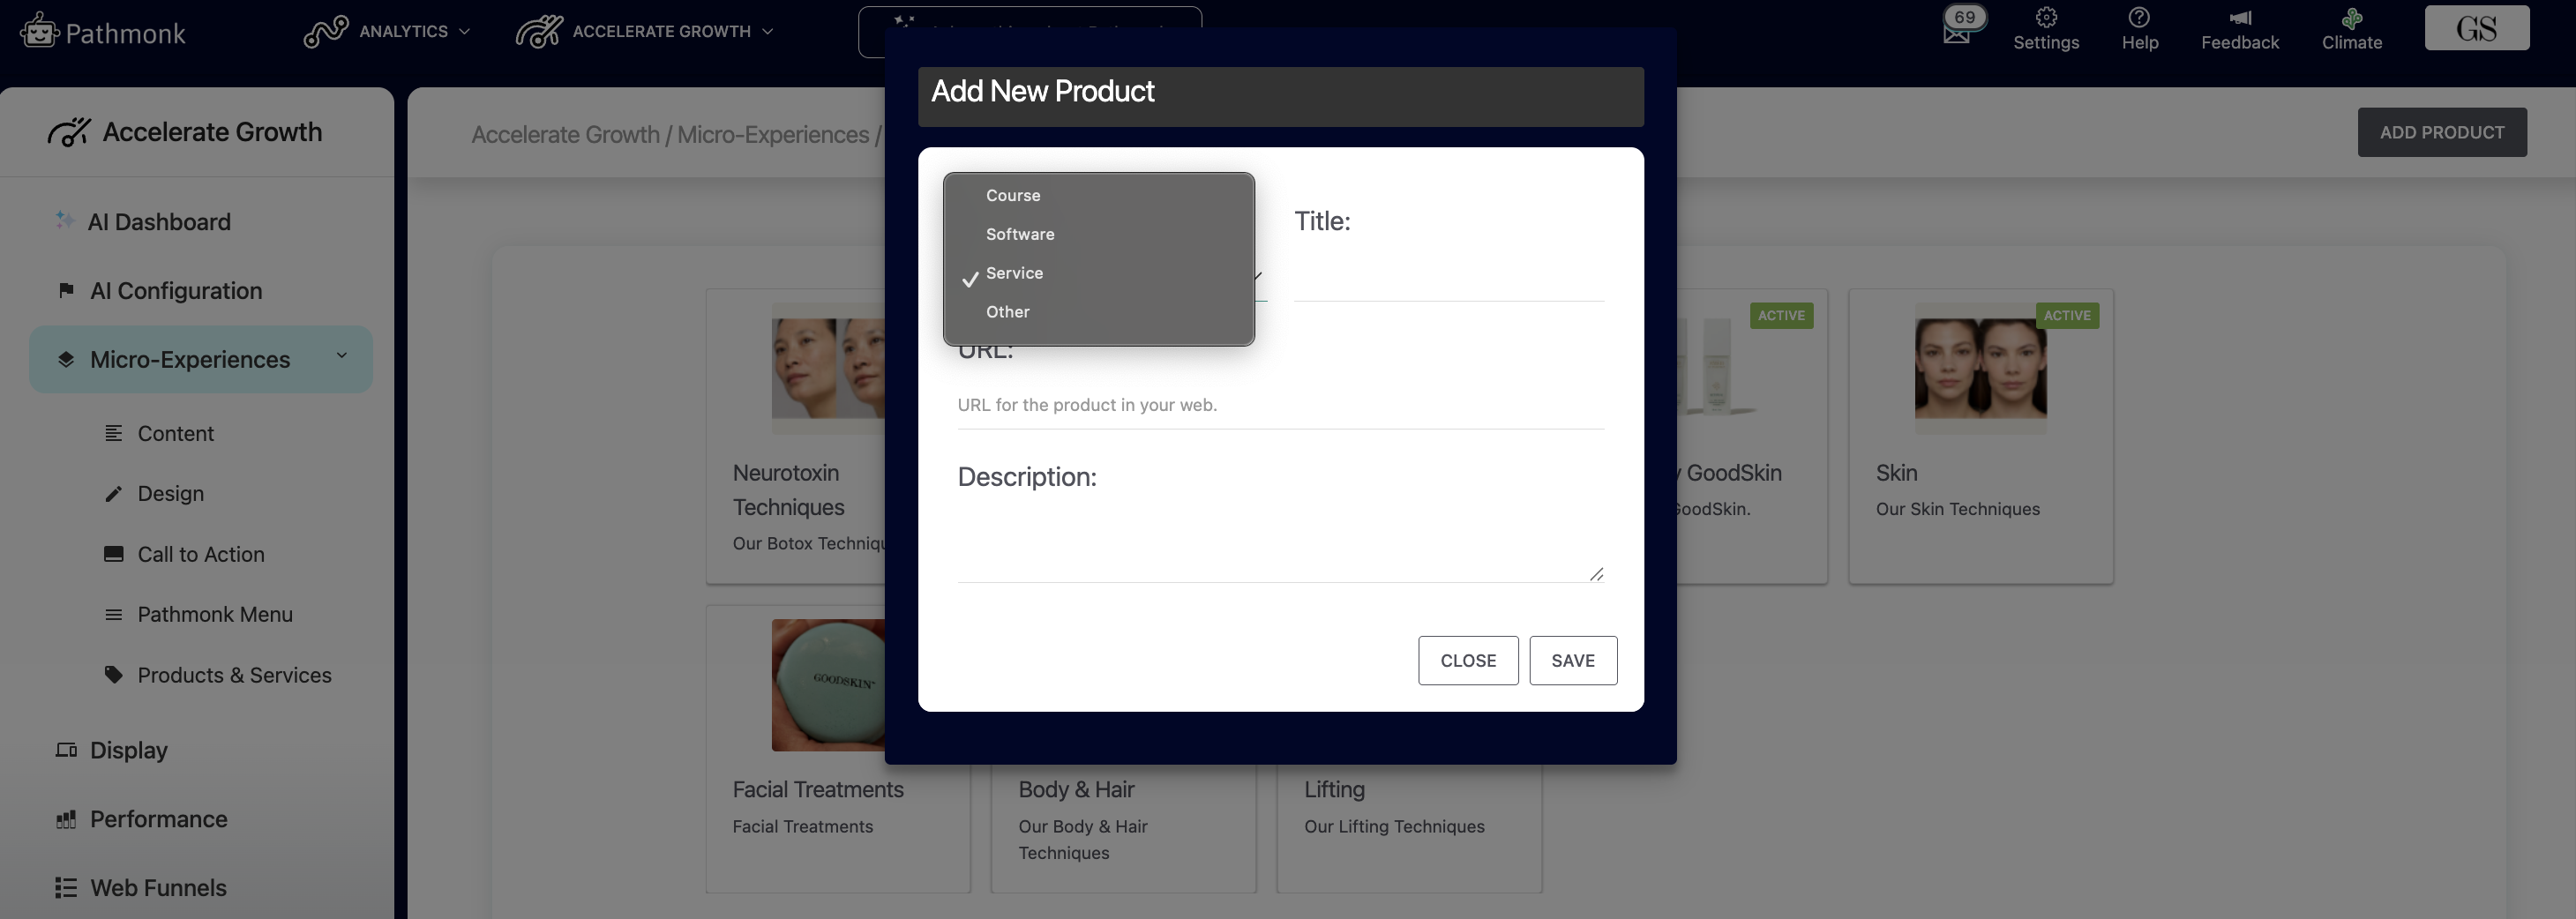This screenshot has height=919, width=2576.
Task: Click 'Our Skin Techniques' description text
Action: coord(1957,509)
